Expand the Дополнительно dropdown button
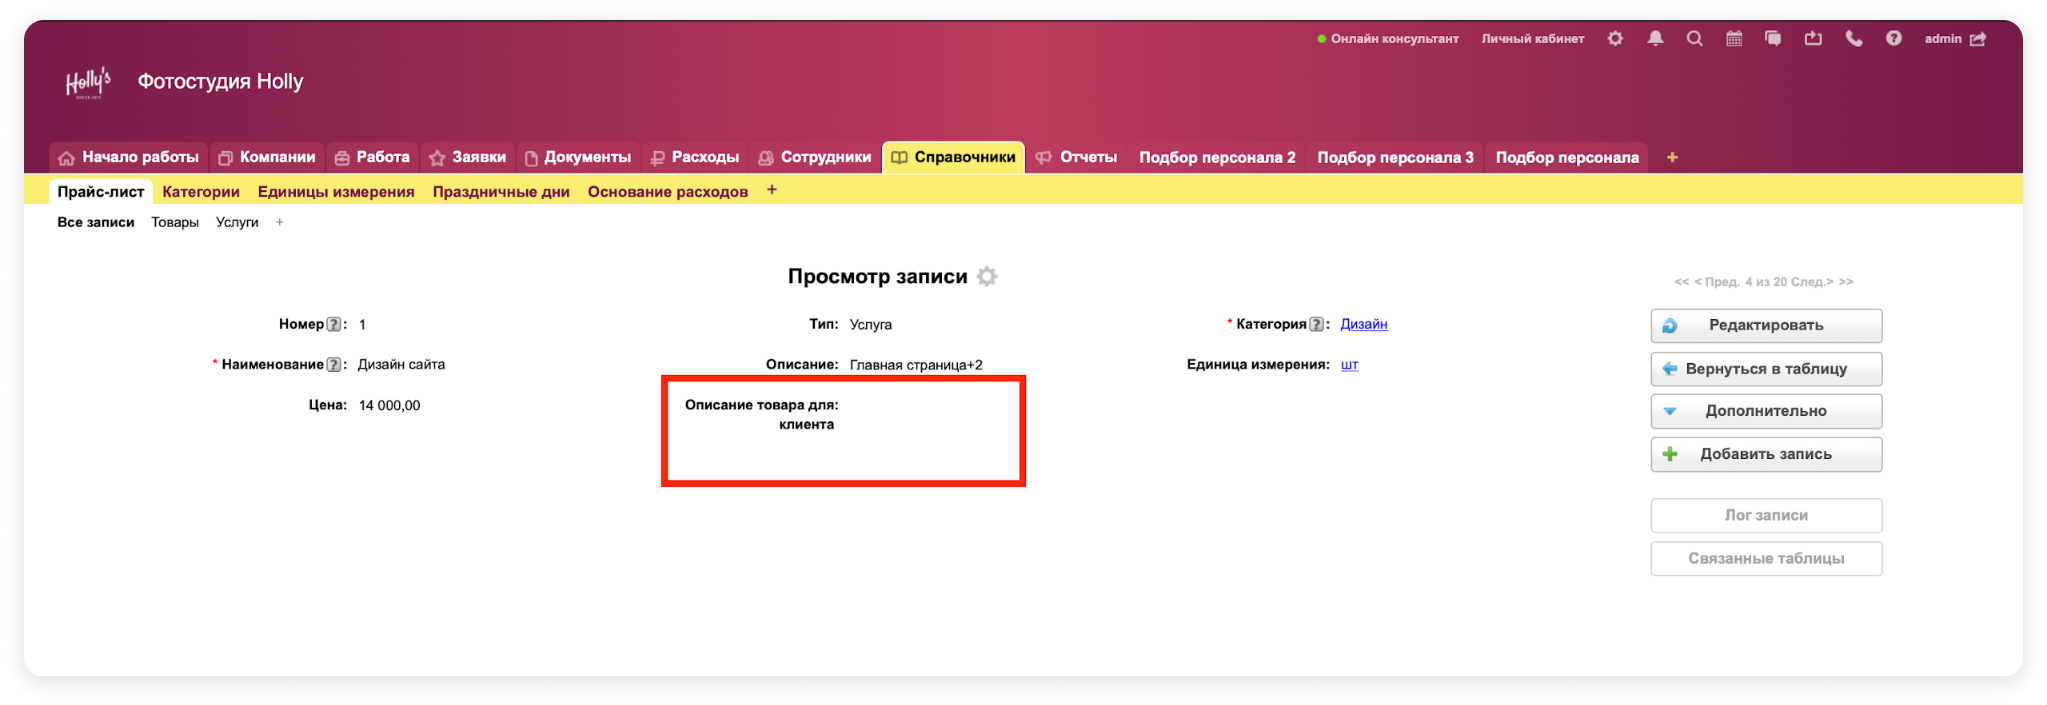The height and width of the screenshot is (705, 2047). [x=1765, y=411]
